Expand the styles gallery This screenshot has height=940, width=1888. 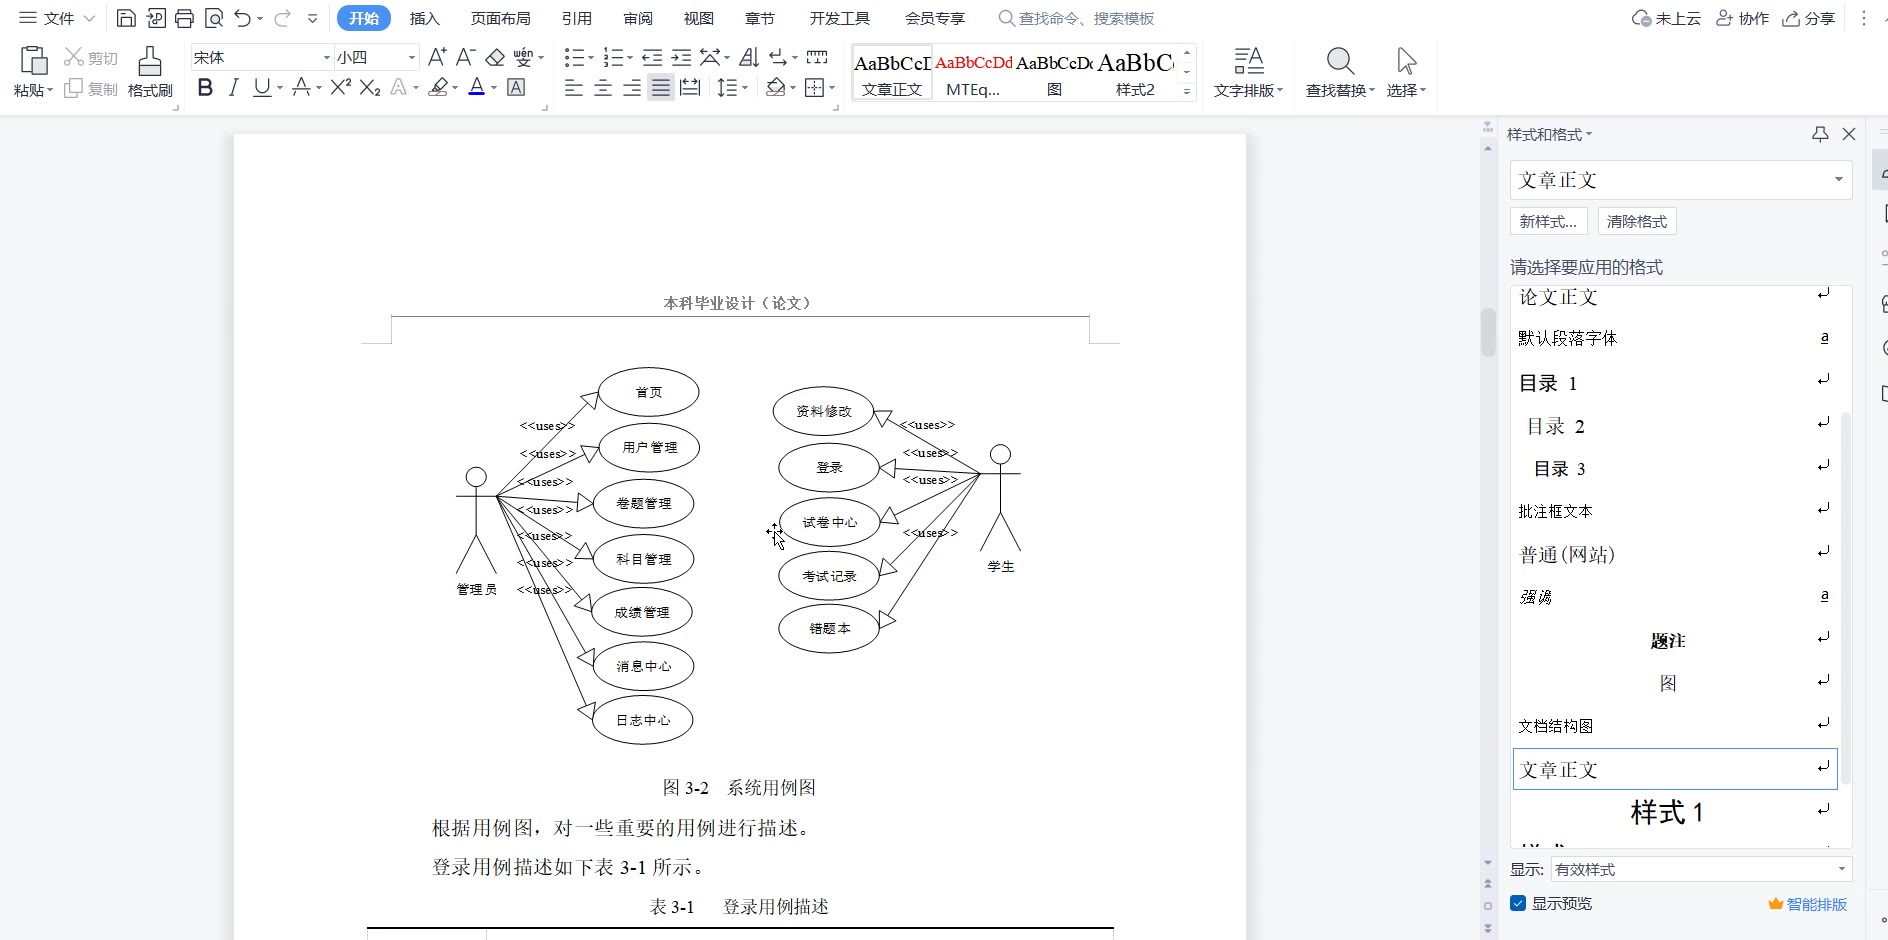click(x=1187, y=91)
